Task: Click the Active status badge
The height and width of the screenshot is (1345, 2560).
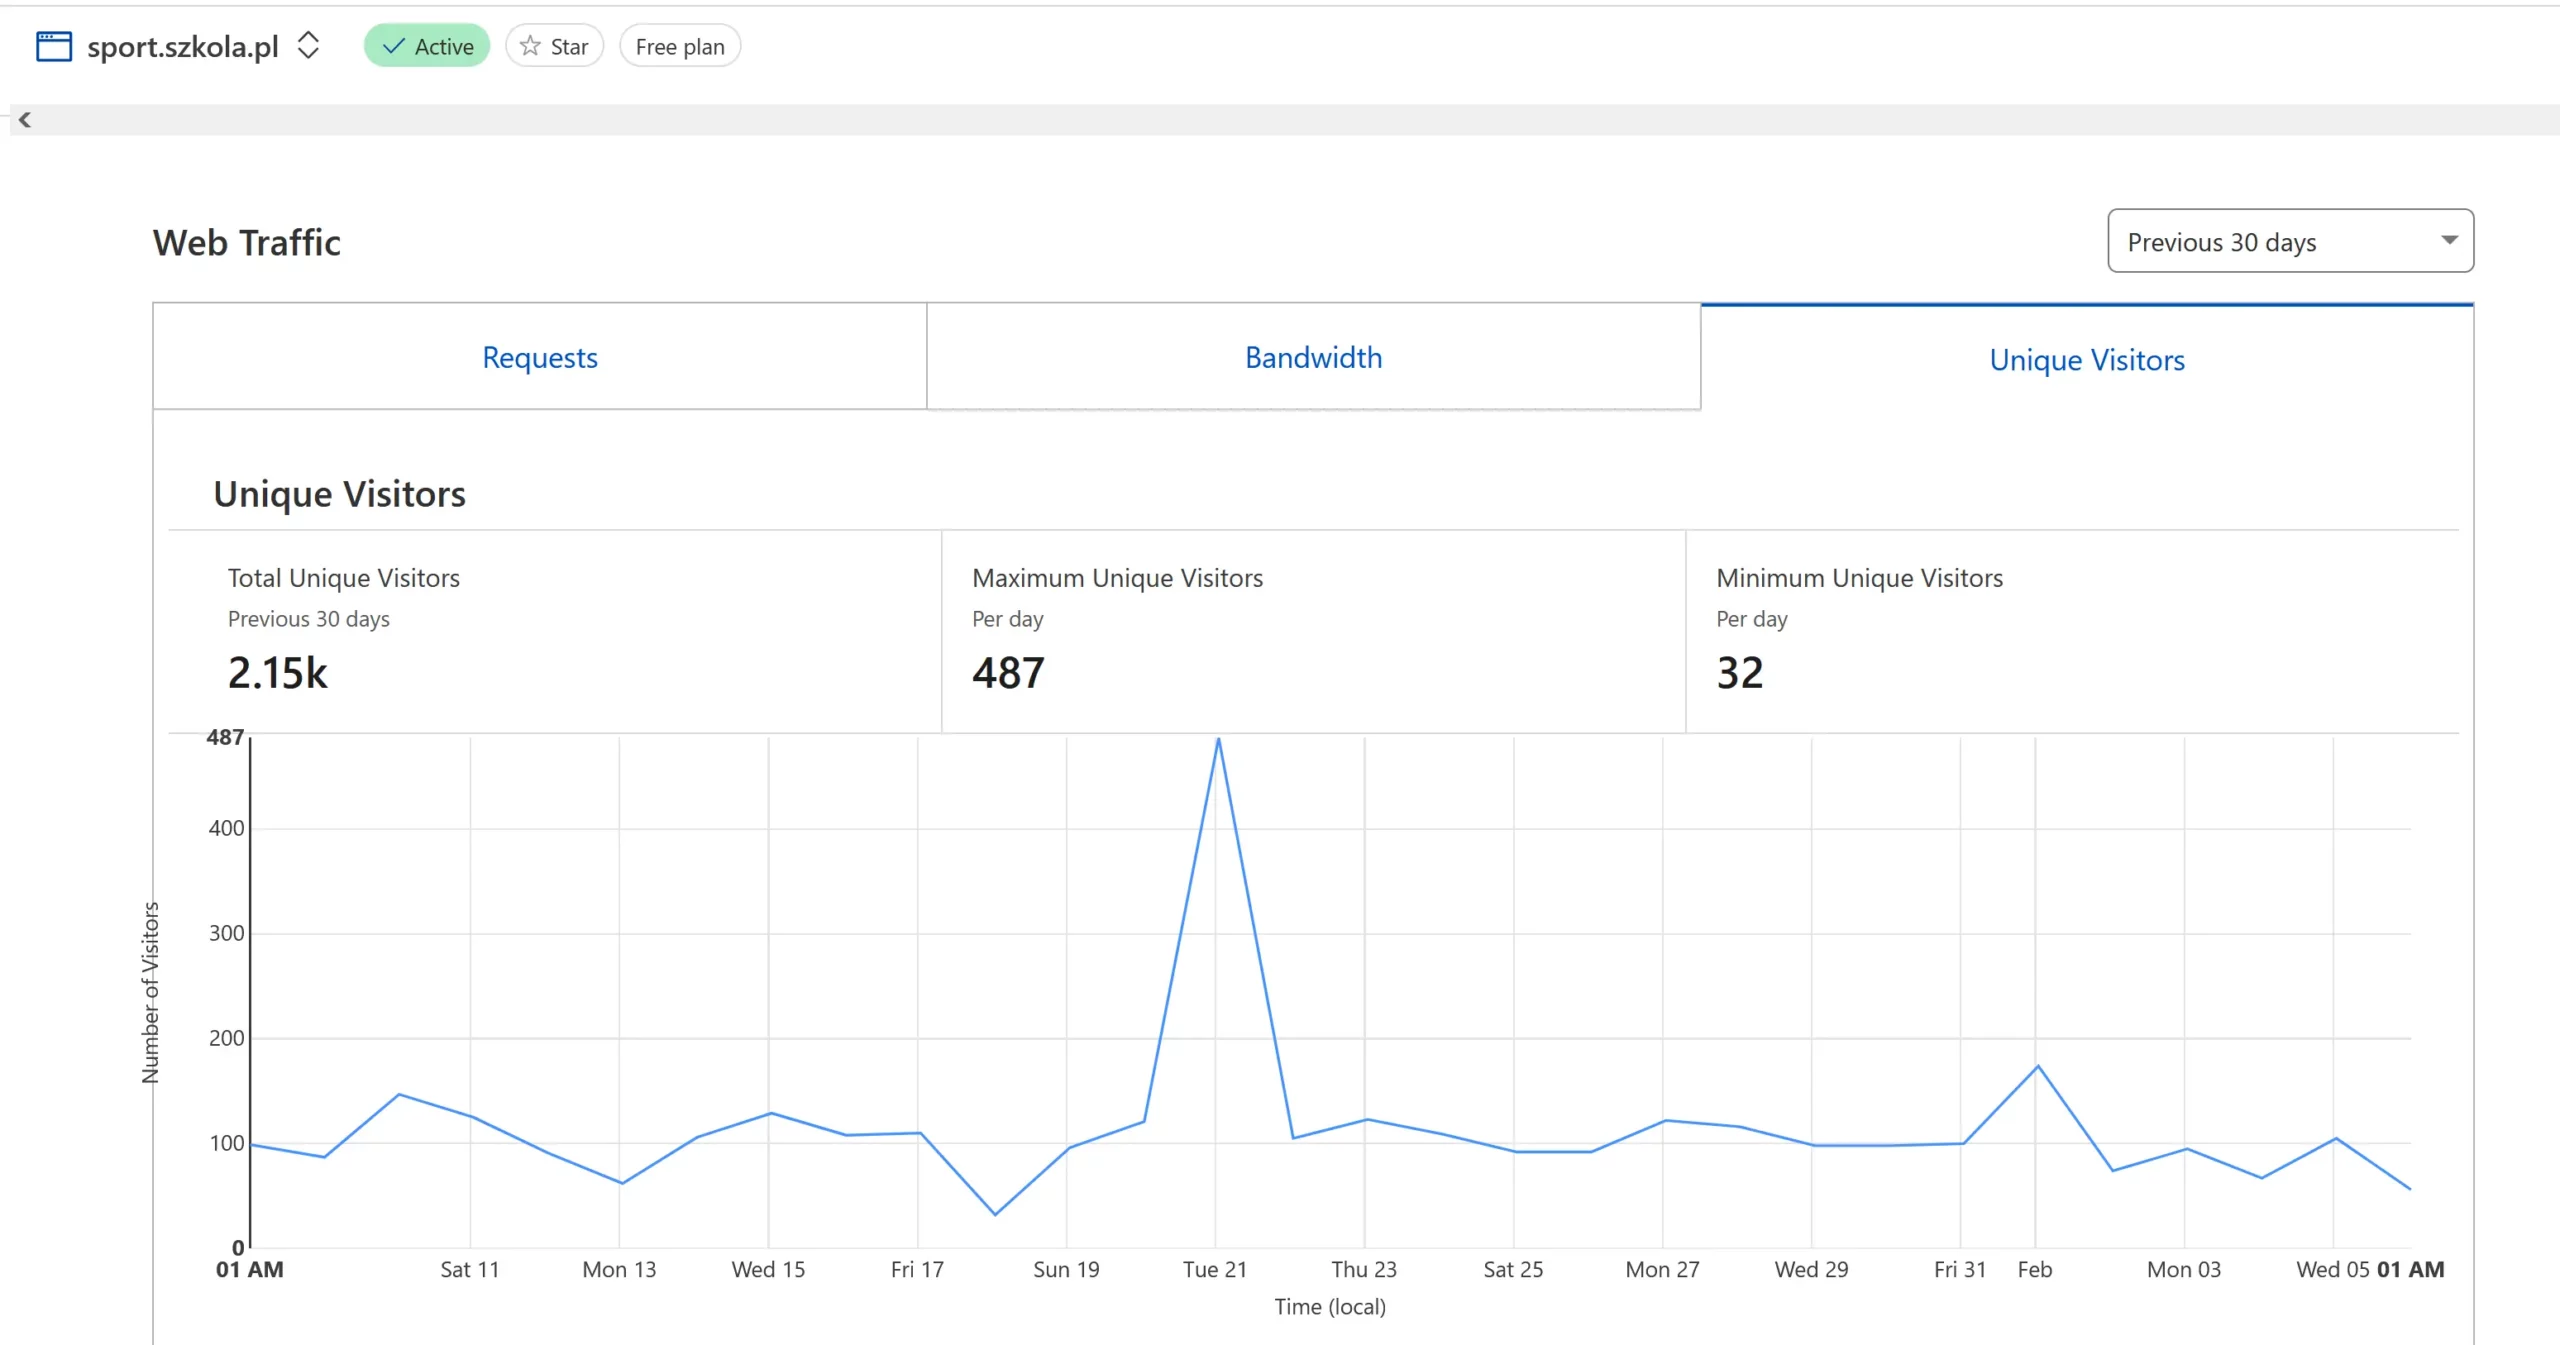Action: click(427, 46)
